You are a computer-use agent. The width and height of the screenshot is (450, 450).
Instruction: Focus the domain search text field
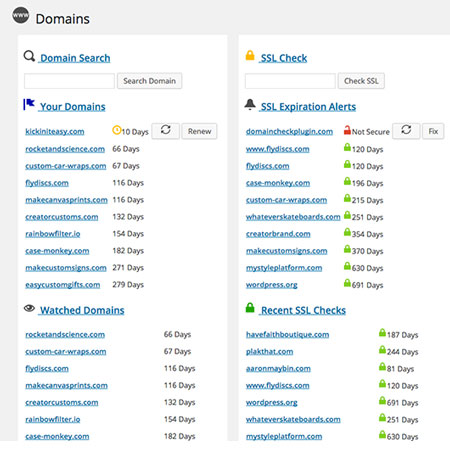[x=69, y=81]
